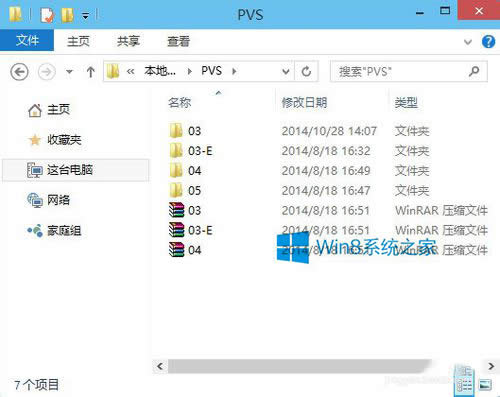
Task: Click date 2014/8/18 16:32
Action: point(326,151)
